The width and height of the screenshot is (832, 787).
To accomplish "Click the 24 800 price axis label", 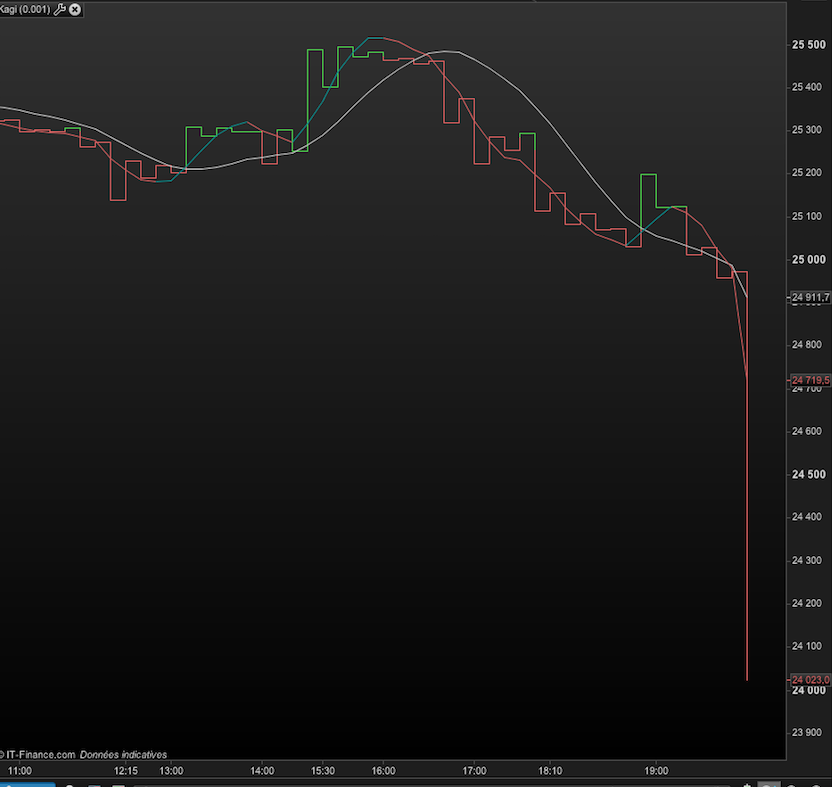I will (x=807, y=345).
